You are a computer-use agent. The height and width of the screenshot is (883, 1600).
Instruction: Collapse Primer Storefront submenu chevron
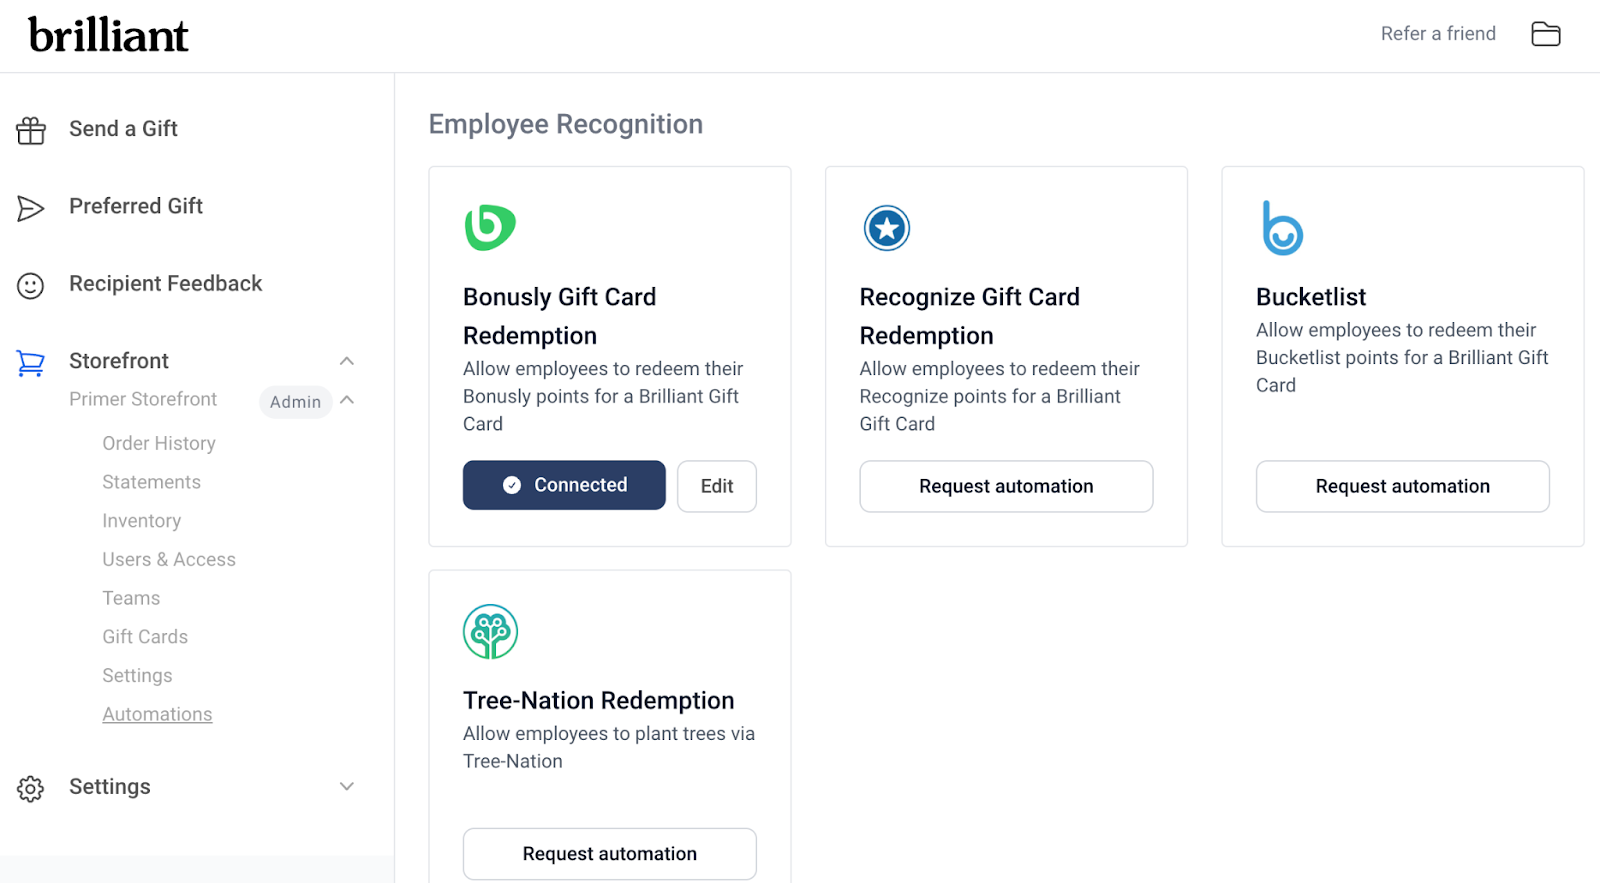tap(347, 400)
